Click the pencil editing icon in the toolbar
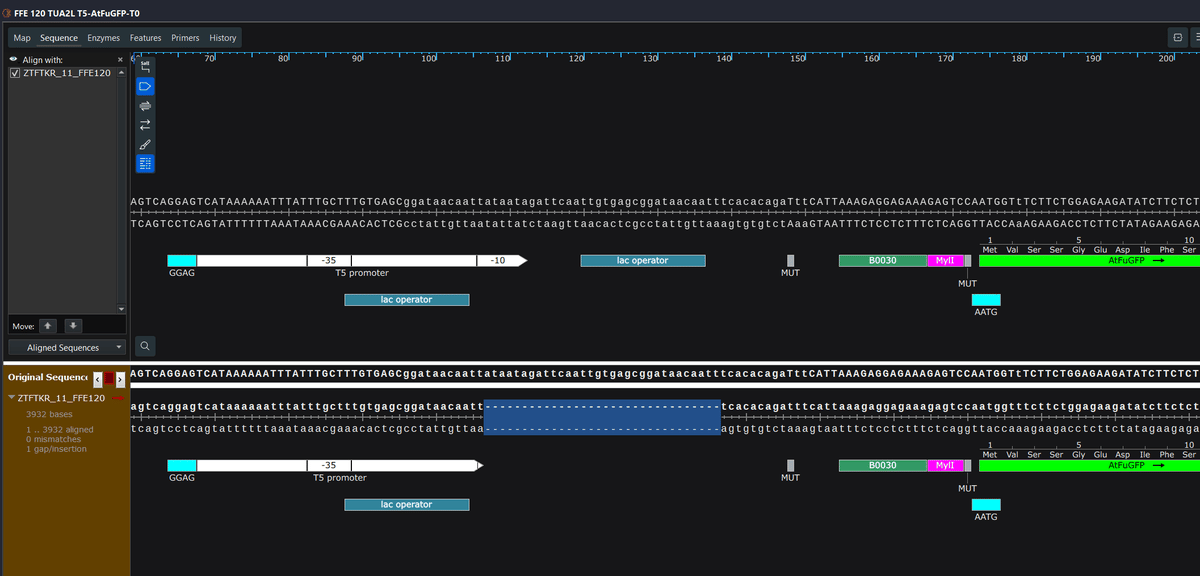 pyautogui.click(x=145, y=143)
